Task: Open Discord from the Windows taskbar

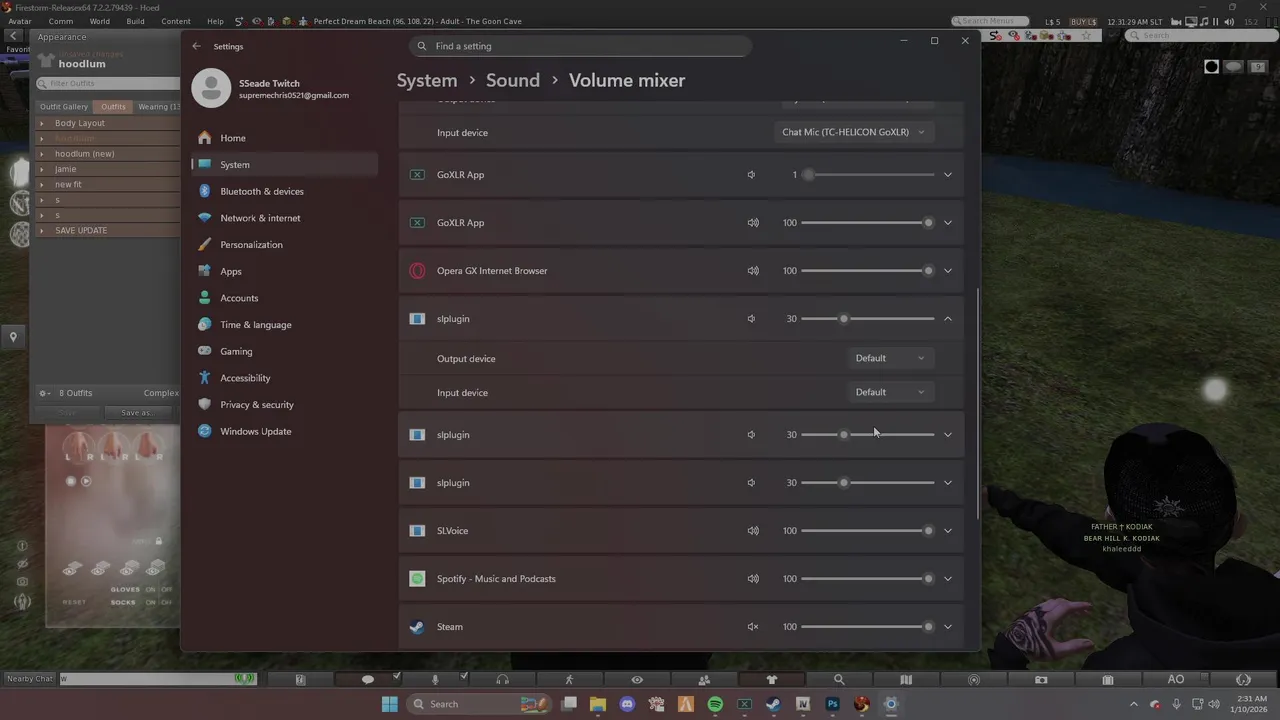Action: (x=627, y=704)
